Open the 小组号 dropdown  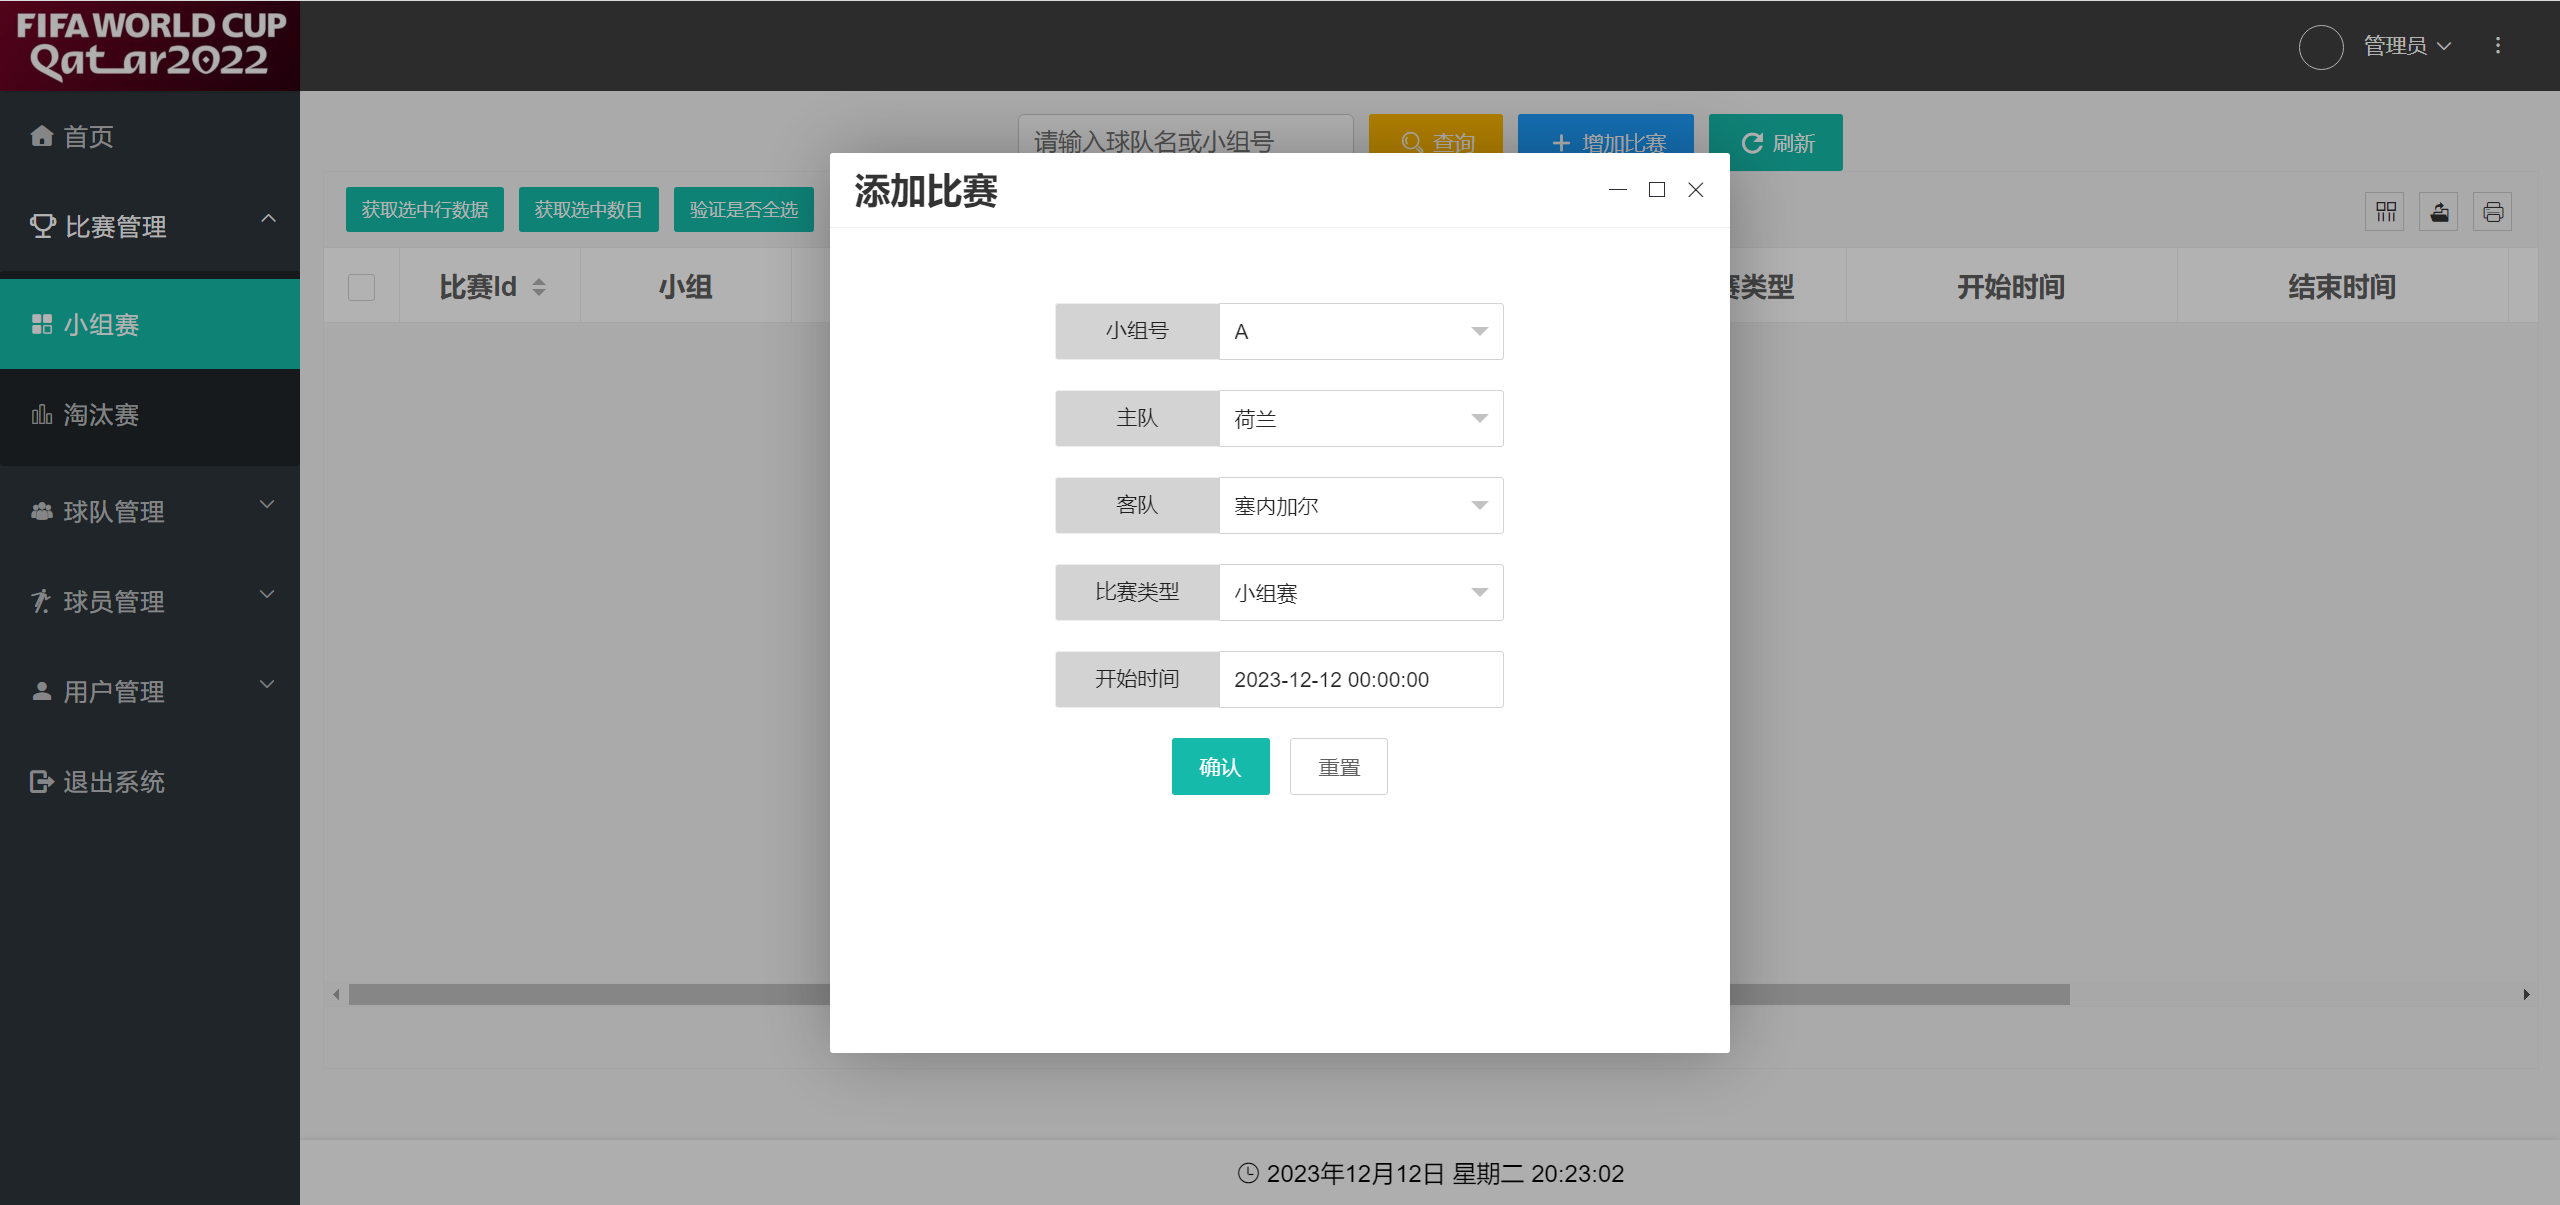[x=1360, y=332]
